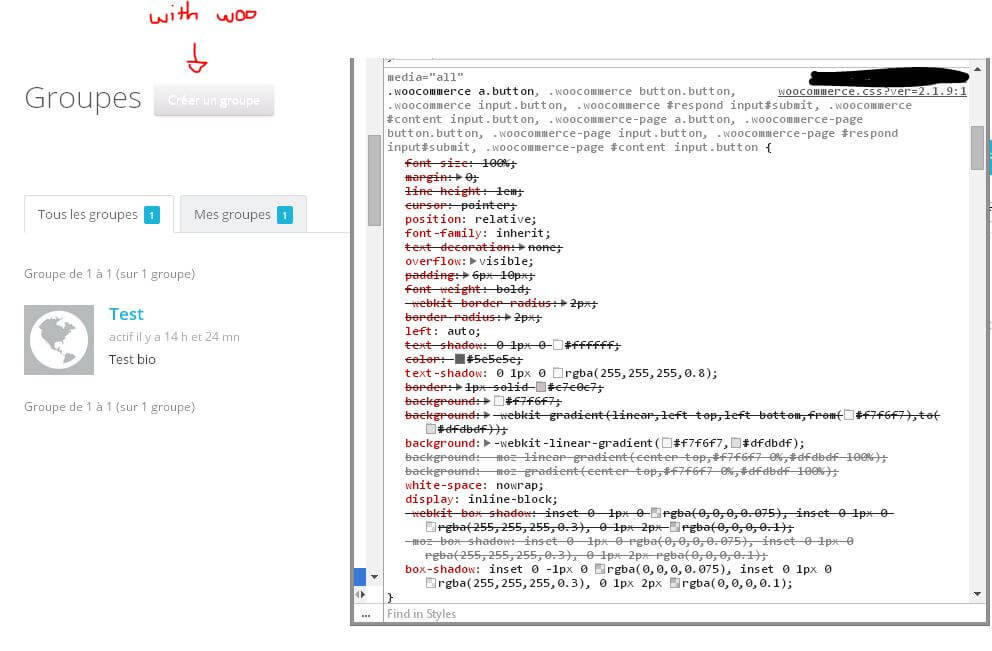This screenshot has height=651, width=992.
Task: Expand the overflow property triangle
Action: [473, 261]
